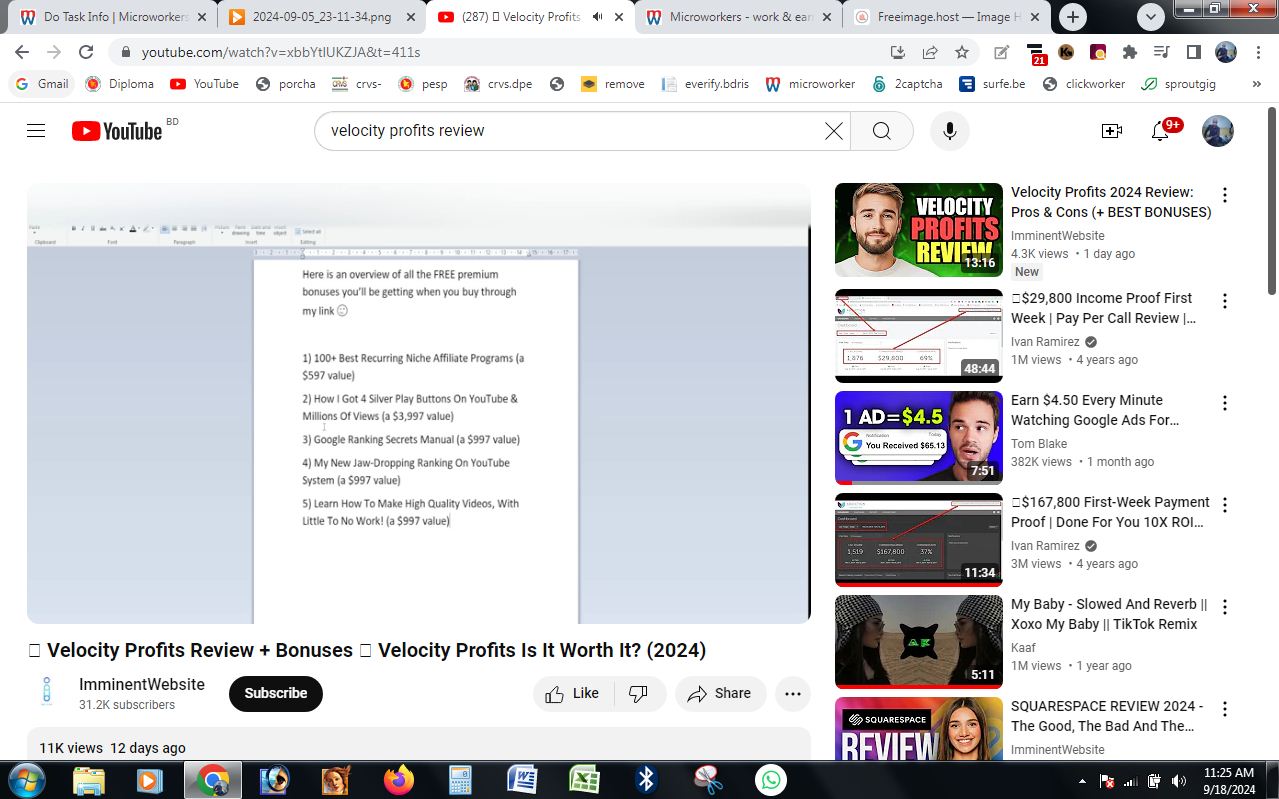
Task: Click the browser address bar URL
Action: (281, 52)
